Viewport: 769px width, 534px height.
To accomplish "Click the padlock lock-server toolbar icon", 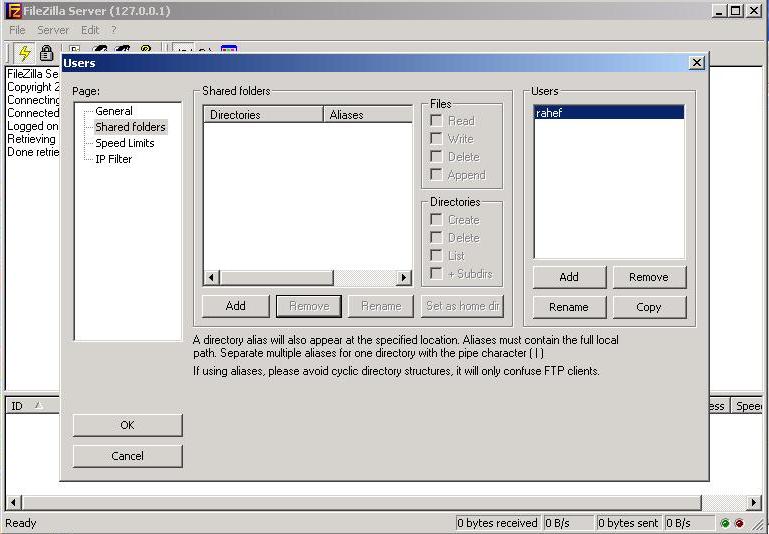I will click(x=46, y=52).
